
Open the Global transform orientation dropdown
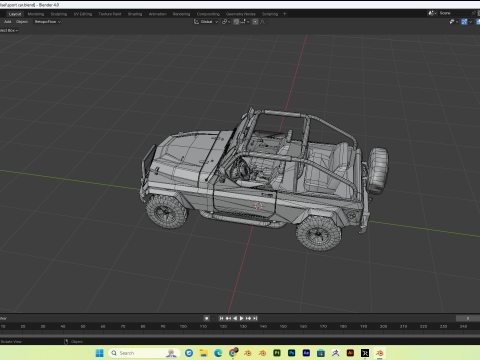click(x=206, y=22)
